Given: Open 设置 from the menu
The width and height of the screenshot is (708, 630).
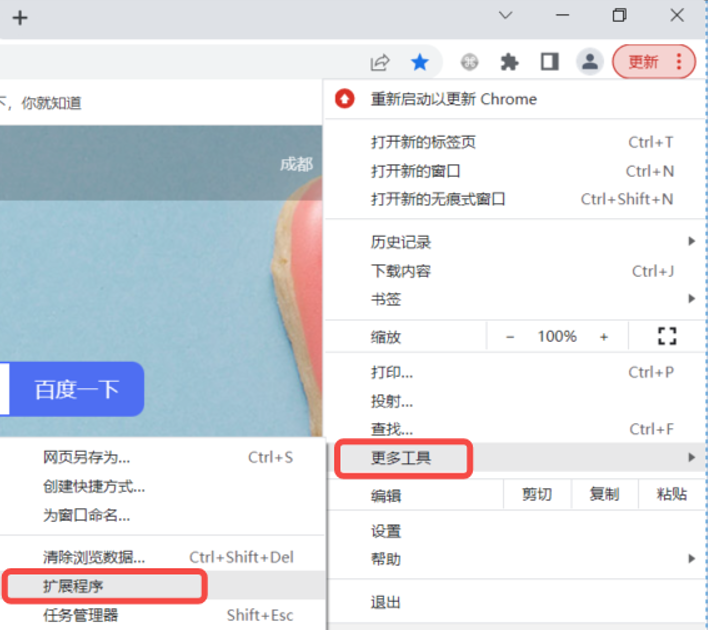Looking at the screenshot, I should pos(515,531).
